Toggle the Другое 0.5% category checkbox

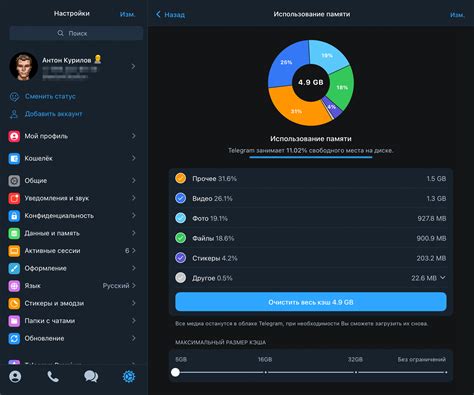[180, 278]
